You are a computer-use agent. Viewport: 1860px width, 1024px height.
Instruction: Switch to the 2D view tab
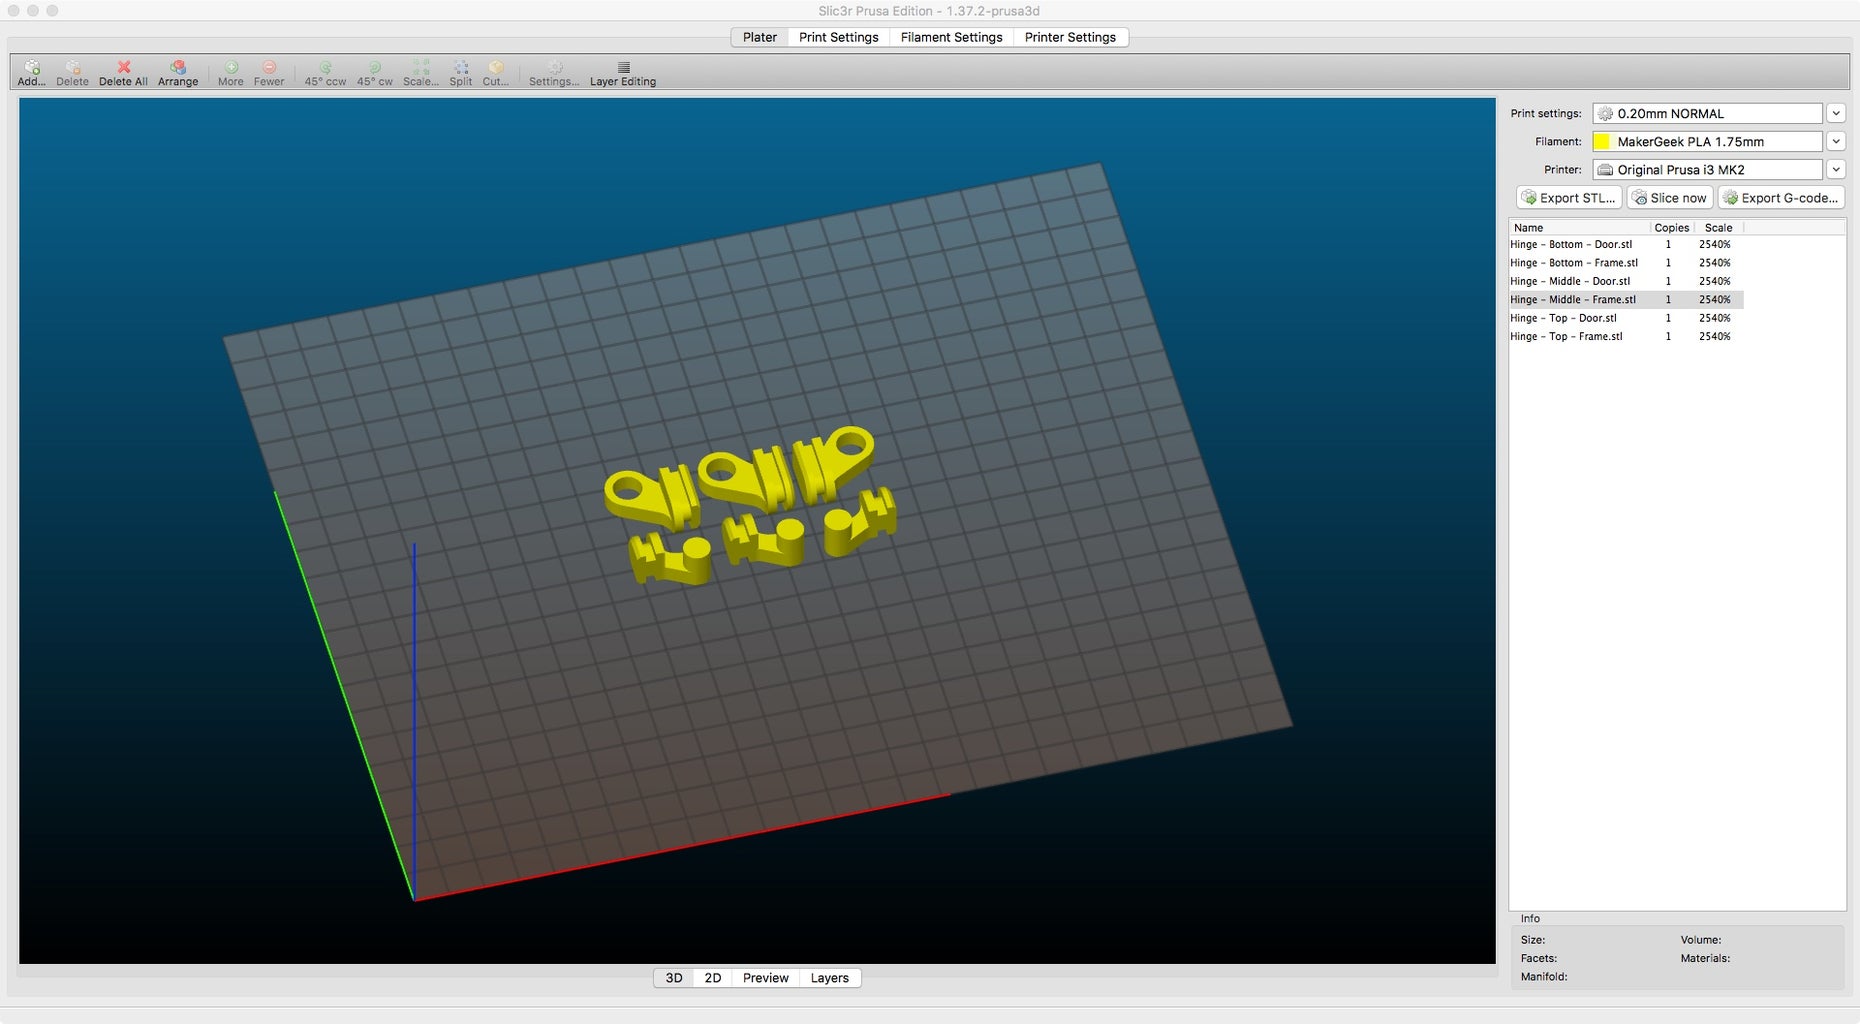tap(713, 978)
